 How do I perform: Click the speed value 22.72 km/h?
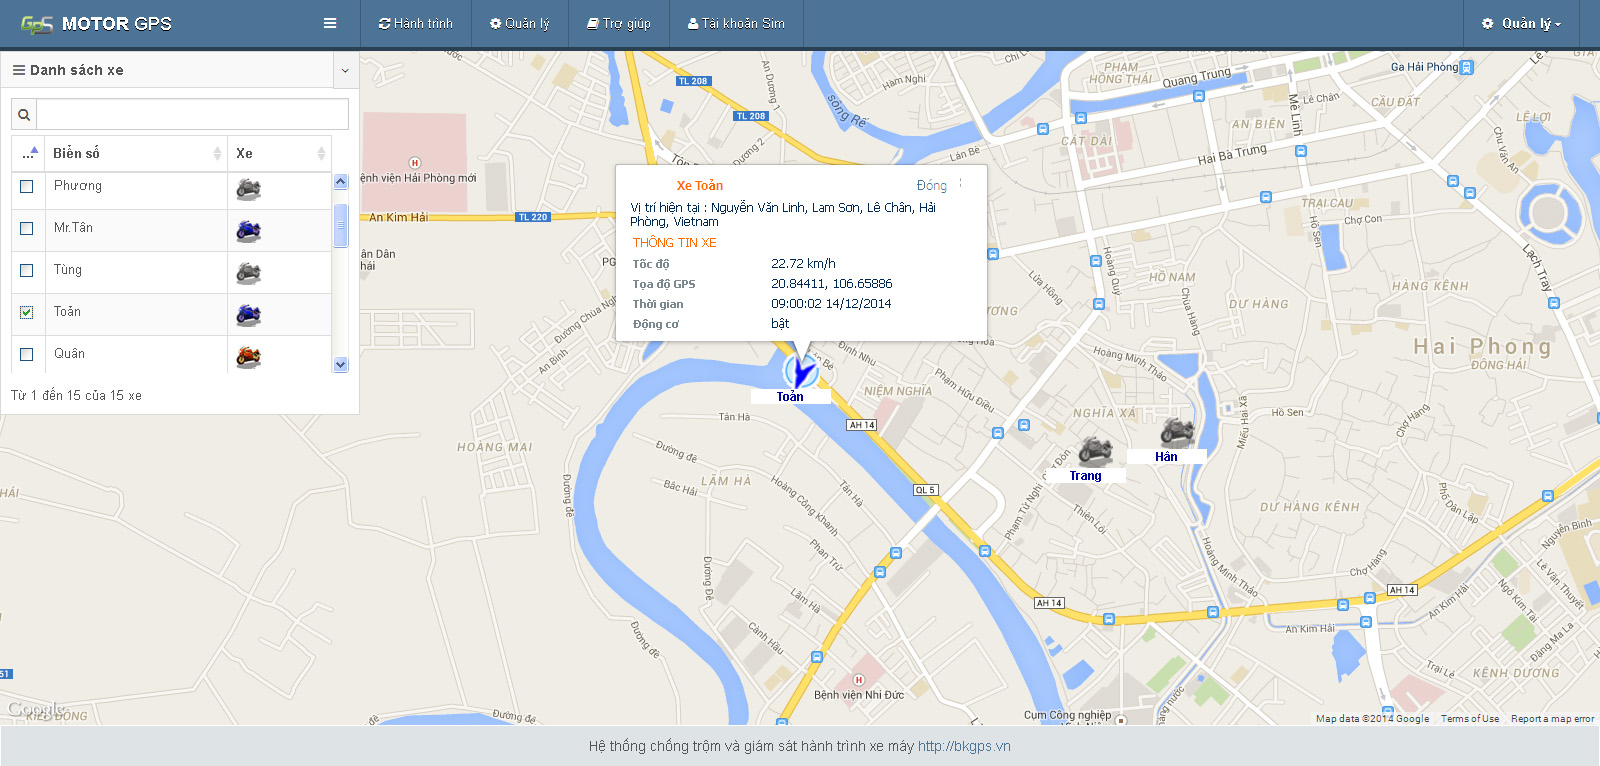803,264
